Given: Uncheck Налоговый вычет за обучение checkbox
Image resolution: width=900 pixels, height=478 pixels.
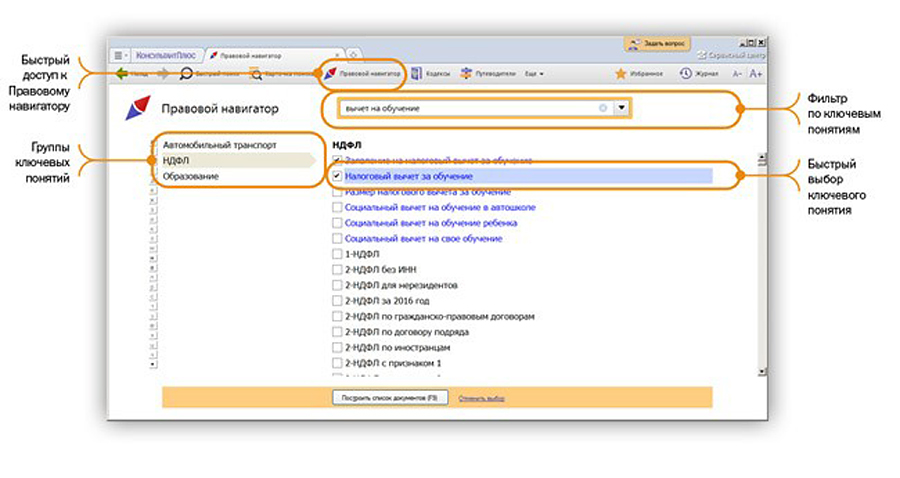Looking at the screenshot, I should (x=337, y=176).
